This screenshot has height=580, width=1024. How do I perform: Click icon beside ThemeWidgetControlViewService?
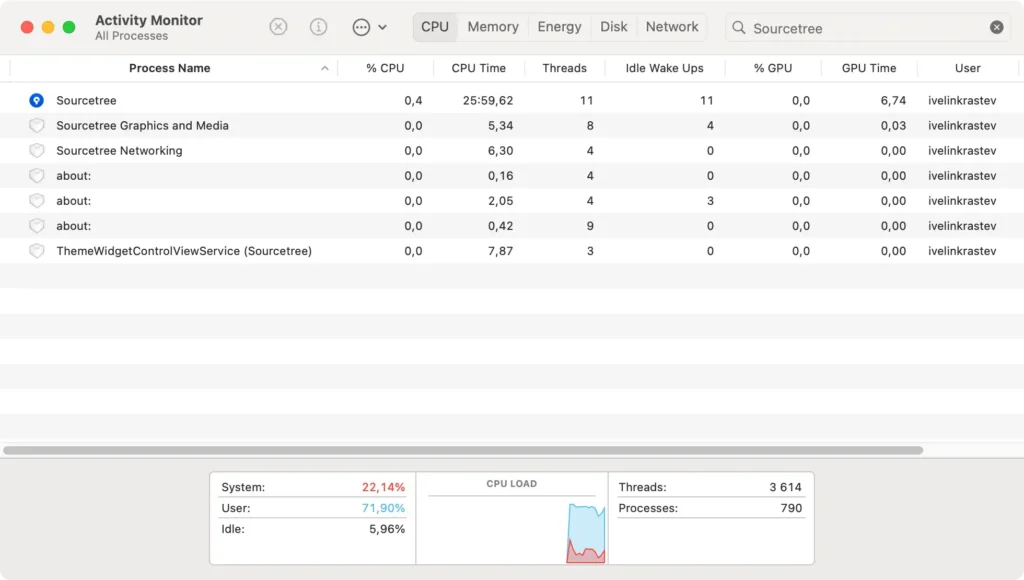click(x=37, y=251)
